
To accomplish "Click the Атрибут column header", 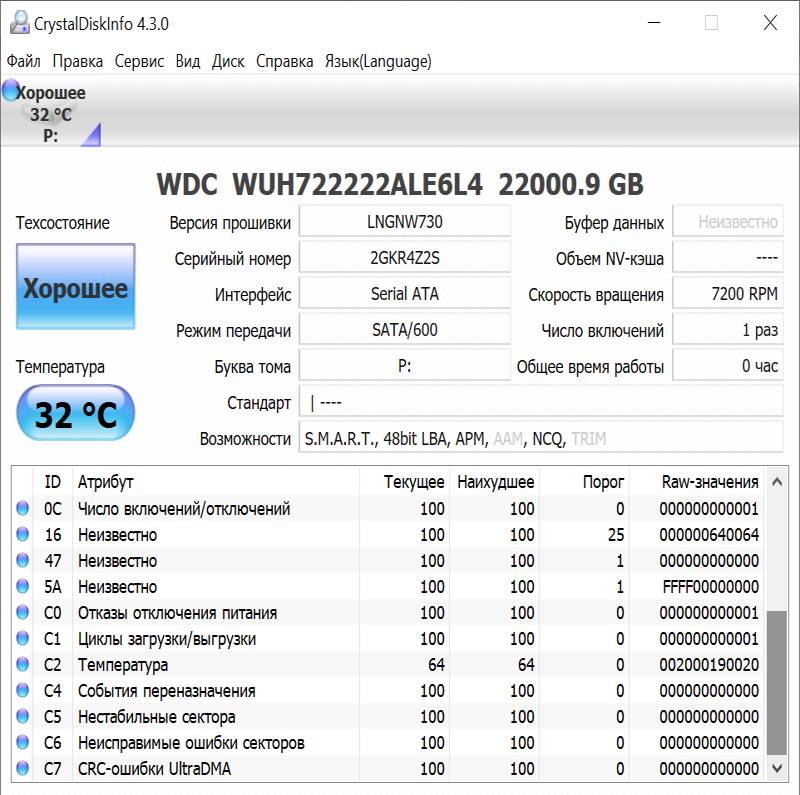I will tap(105, 482).
